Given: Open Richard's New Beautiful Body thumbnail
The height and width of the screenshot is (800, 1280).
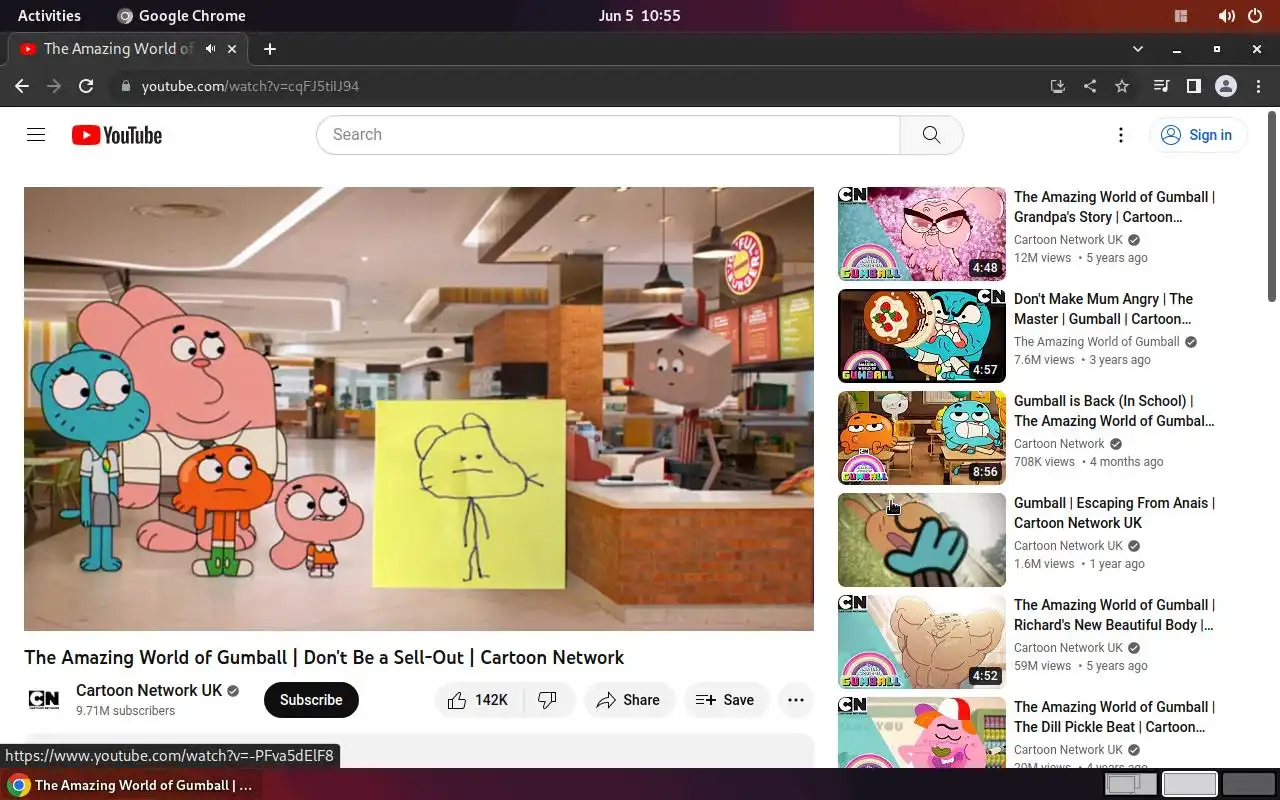Looking at the screenshot, I should (922, 642).
